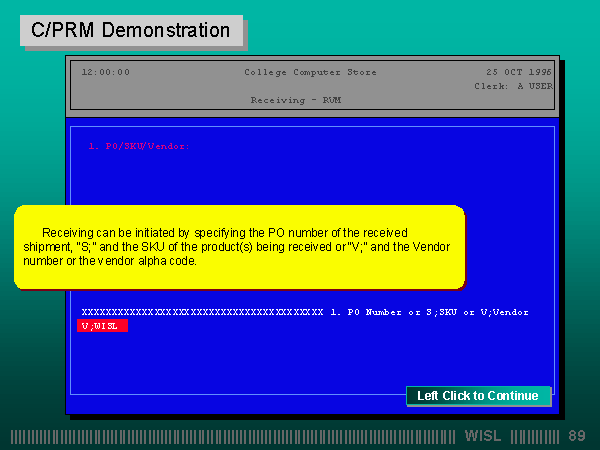Click the WISL logo text in footer
The height and width of the screenshot is (450, 600).
[x=484, y=436]
